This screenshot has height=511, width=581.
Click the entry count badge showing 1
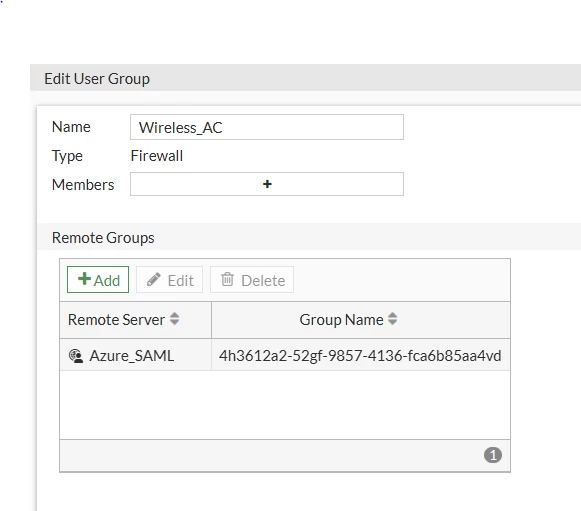[493, 455]
